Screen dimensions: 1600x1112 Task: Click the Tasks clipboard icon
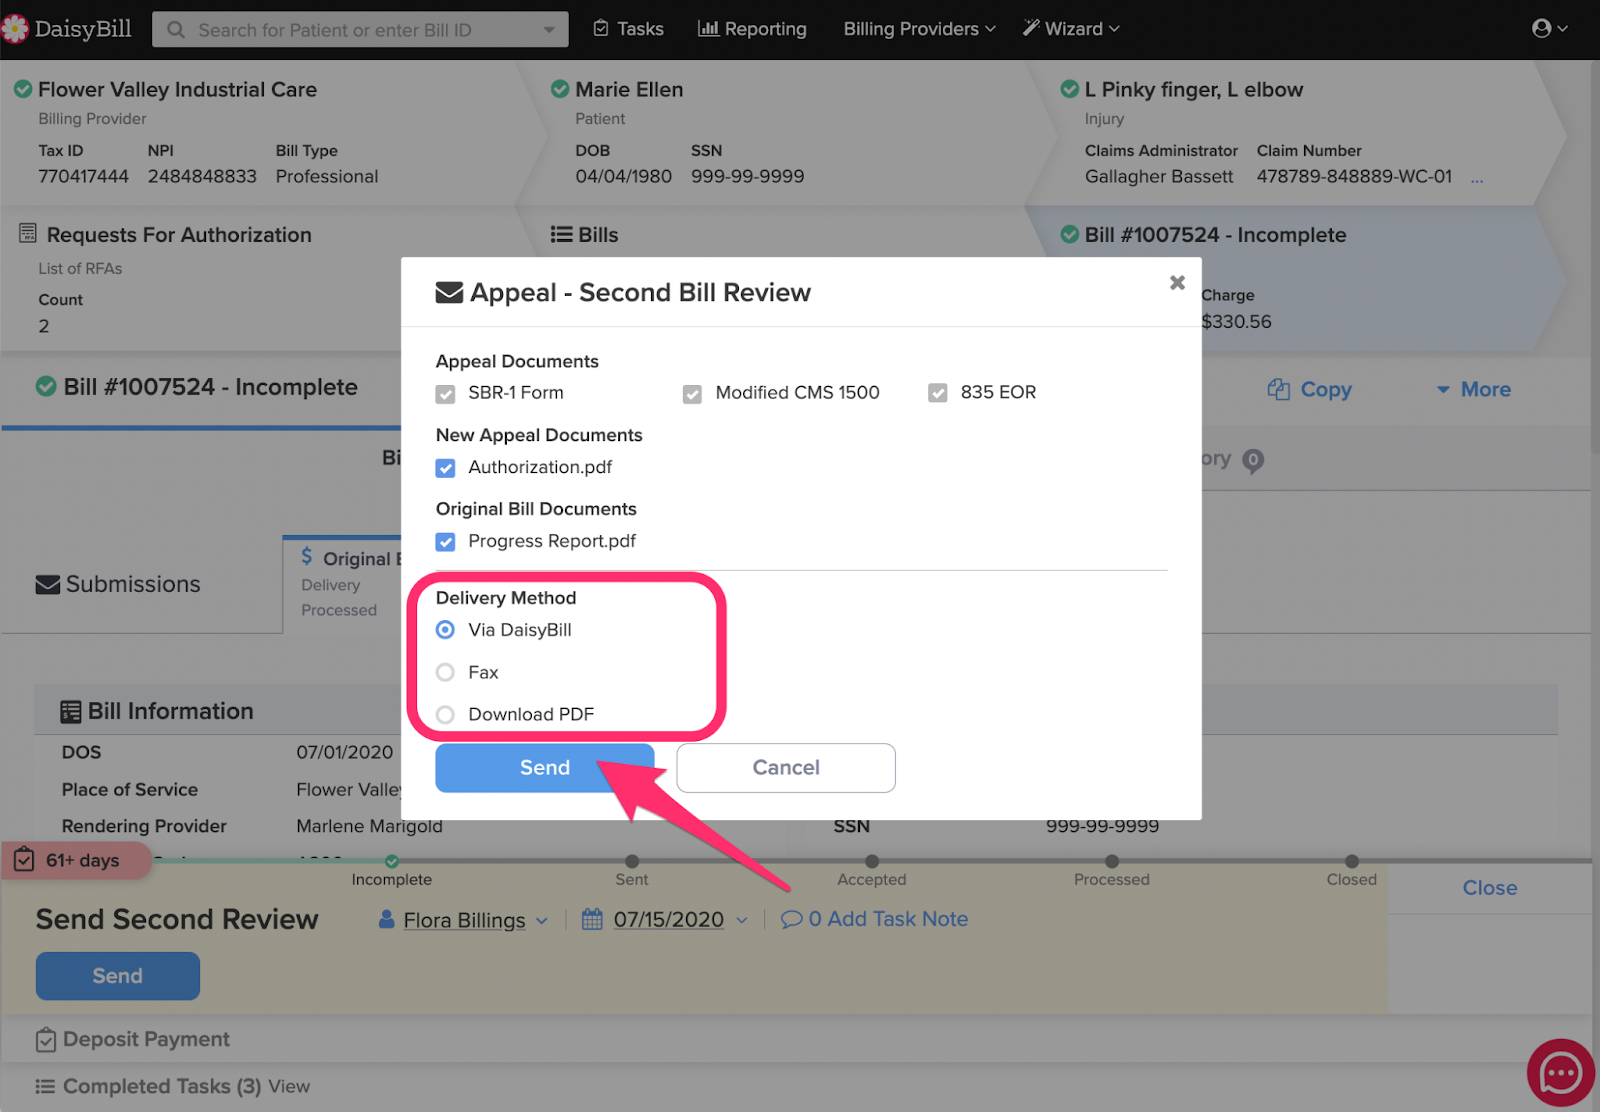[x=600, y=29]
